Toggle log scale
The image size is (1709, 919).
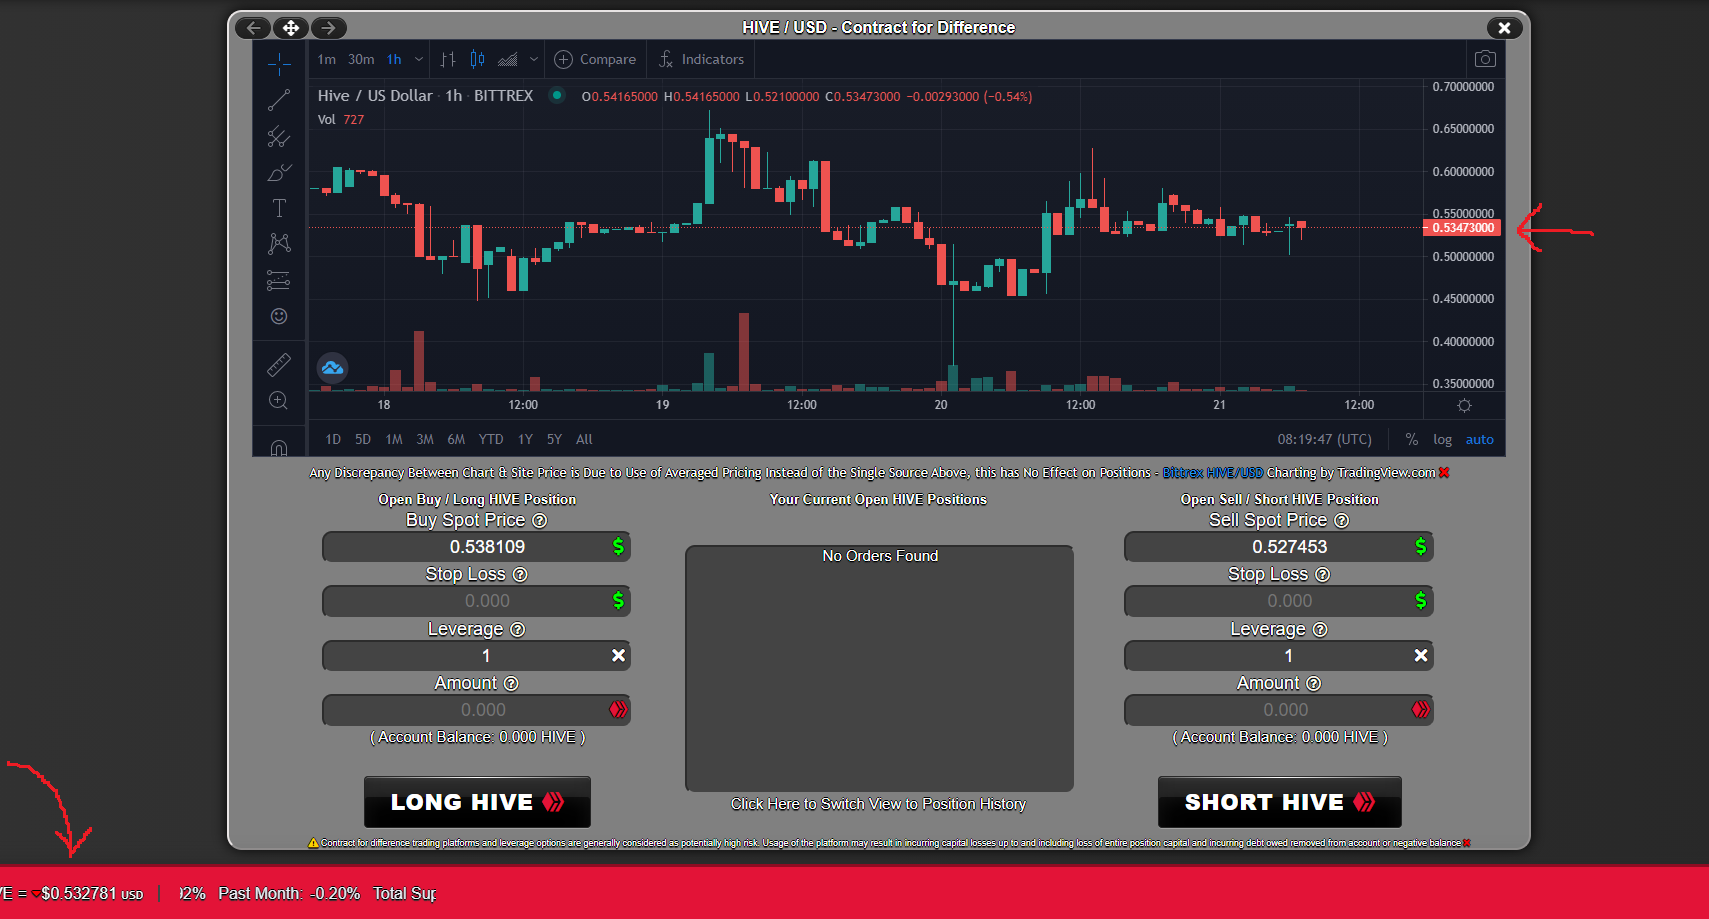[1442, 439]
